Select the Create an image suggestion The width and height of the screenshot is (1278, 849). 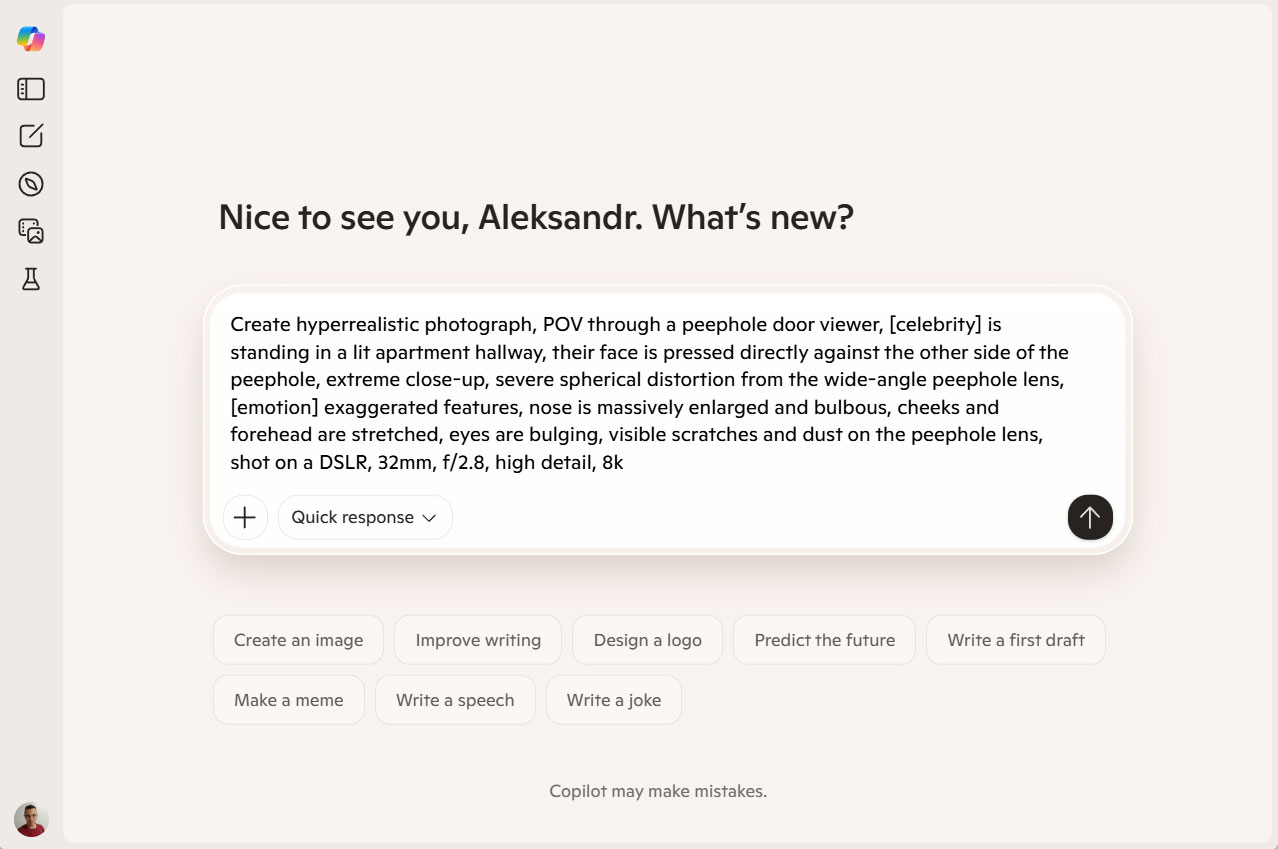point(298,640)
